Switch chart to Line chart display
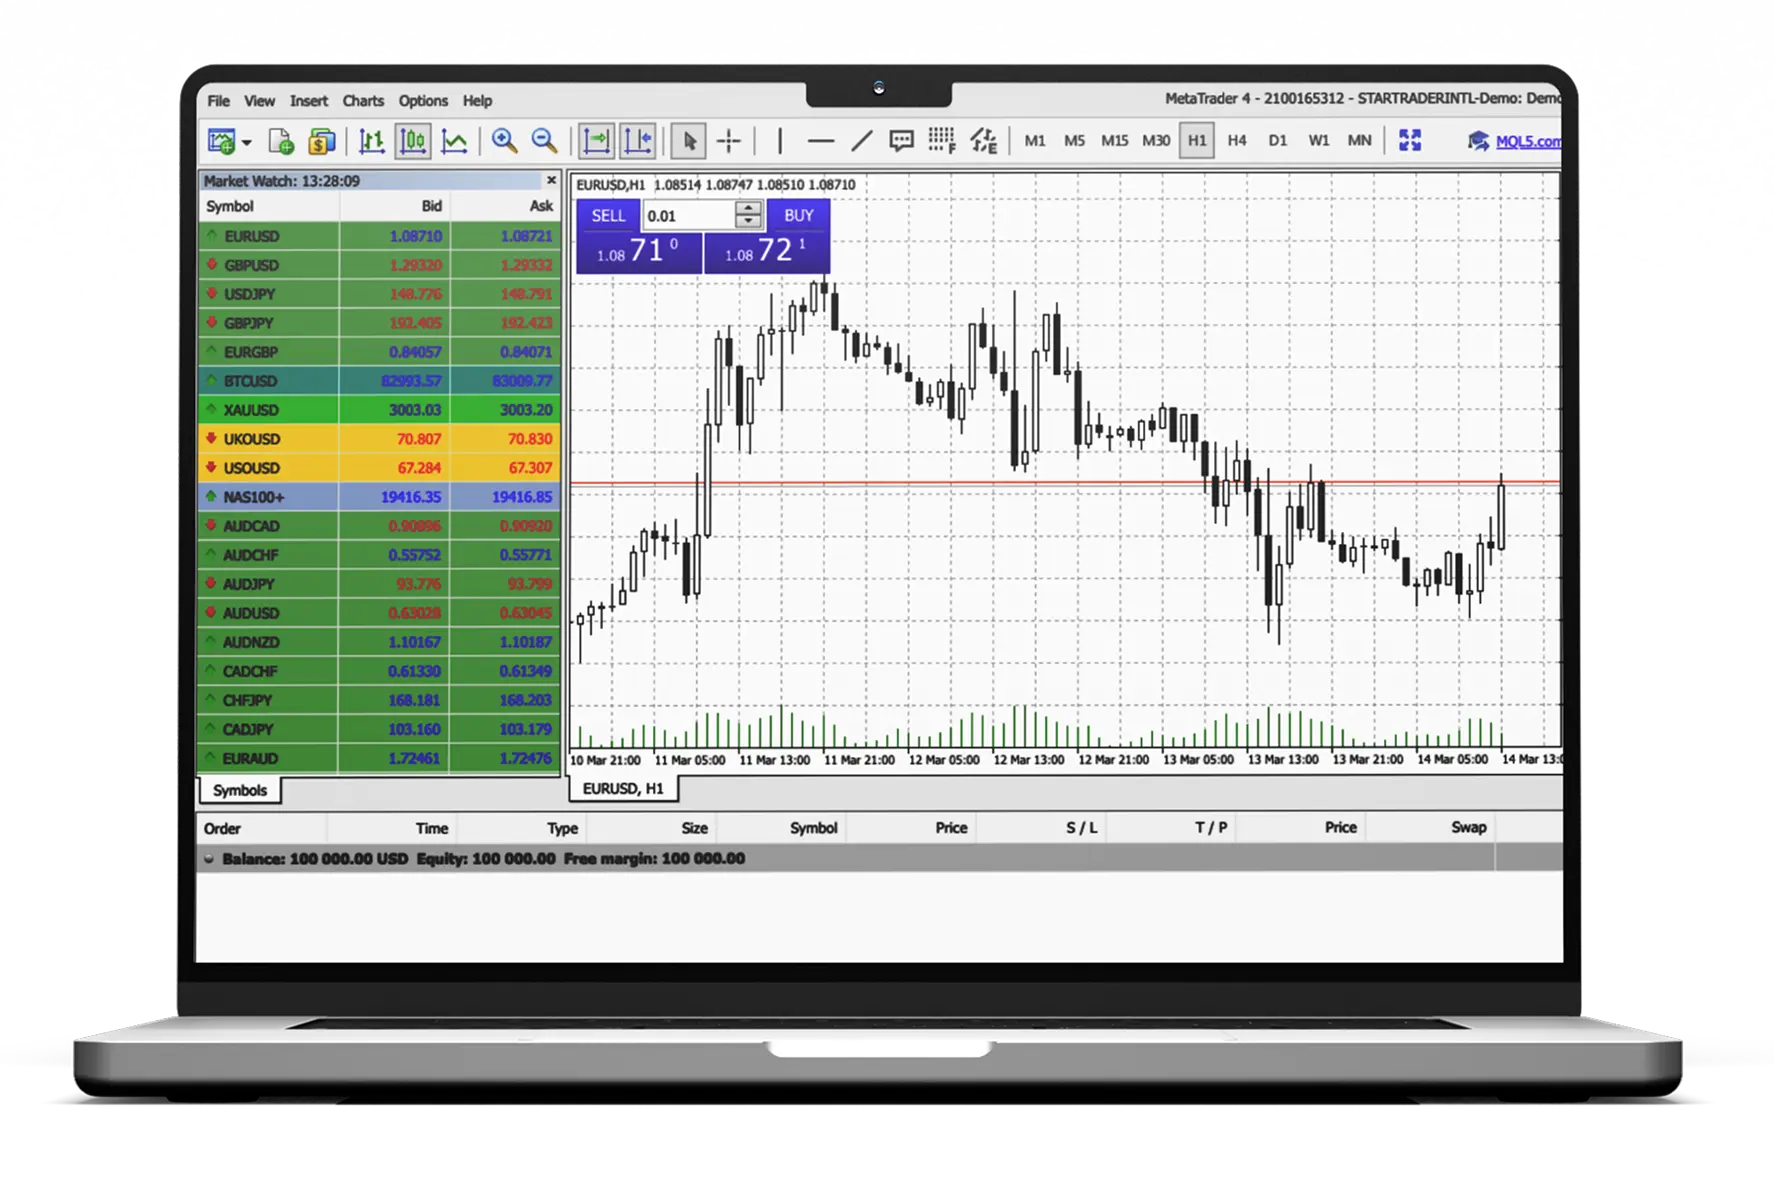Viewport: 1774px width, 1200px height. click(x=454, y=141)
